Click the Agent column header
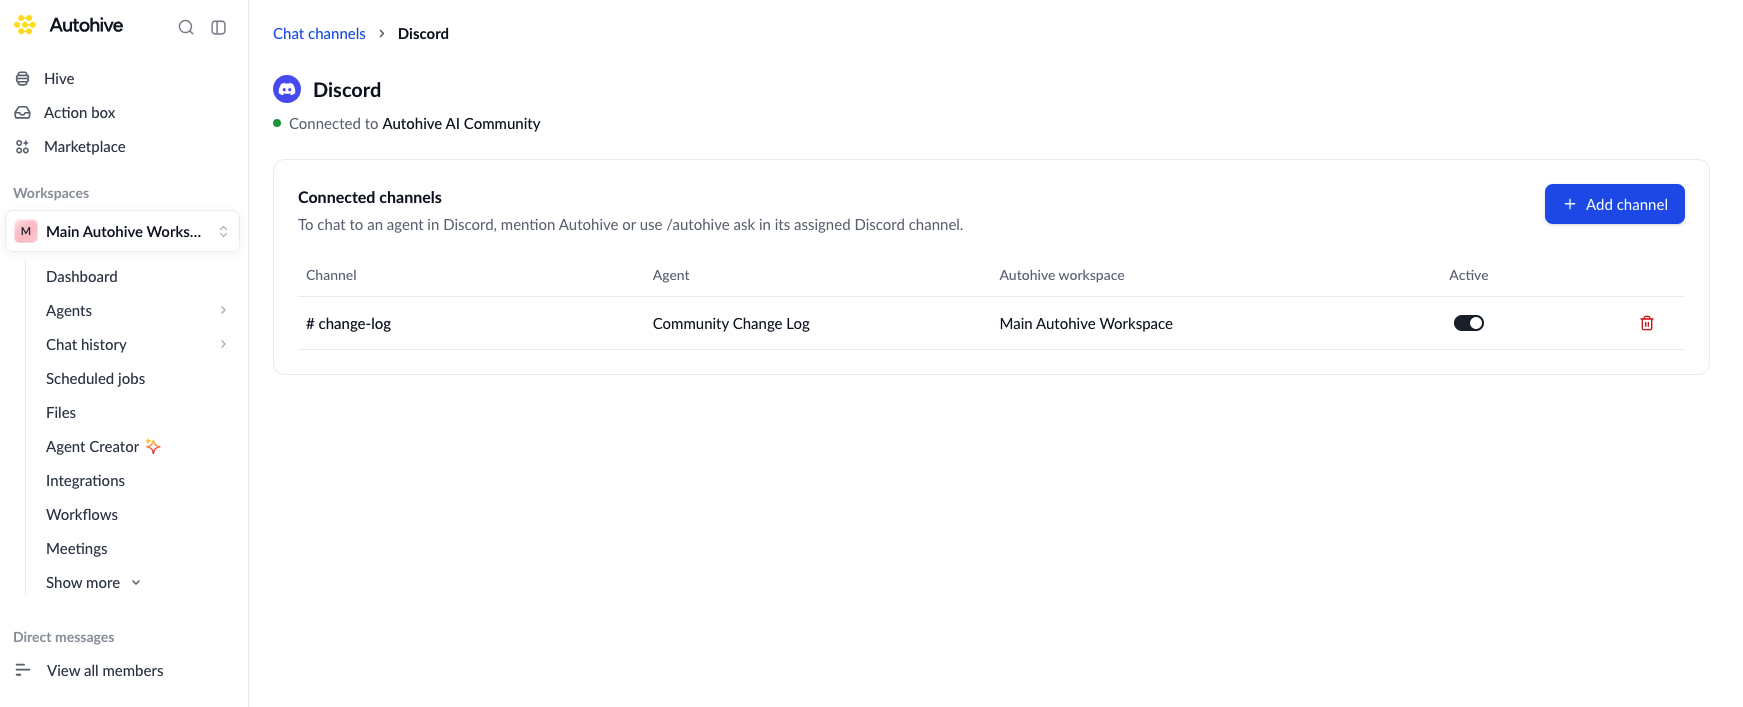The width and height of the screenshot is (1743, 707). tap(671, 275)
